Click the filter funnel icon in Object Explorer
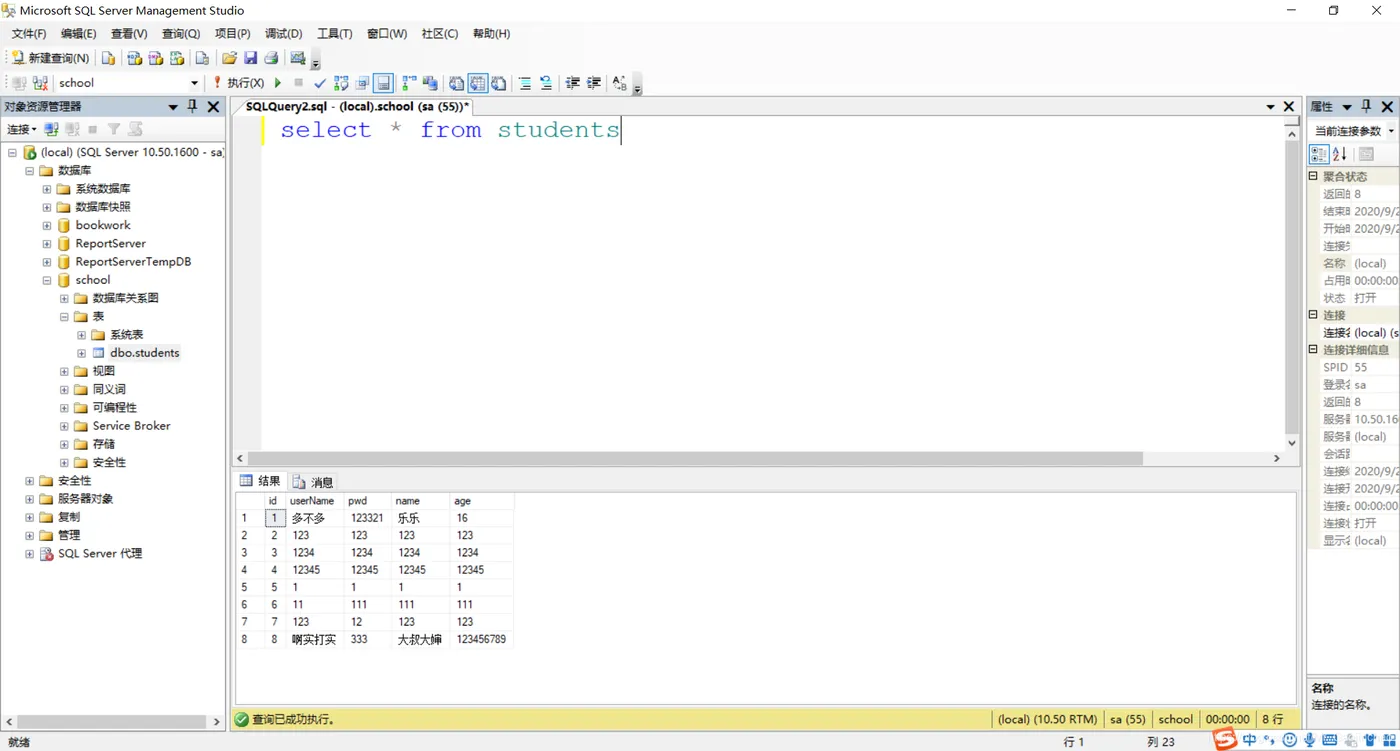Image resolution: width=1400 pixels, height=751 pixels. pyautogui.click(x=114, y=129)
